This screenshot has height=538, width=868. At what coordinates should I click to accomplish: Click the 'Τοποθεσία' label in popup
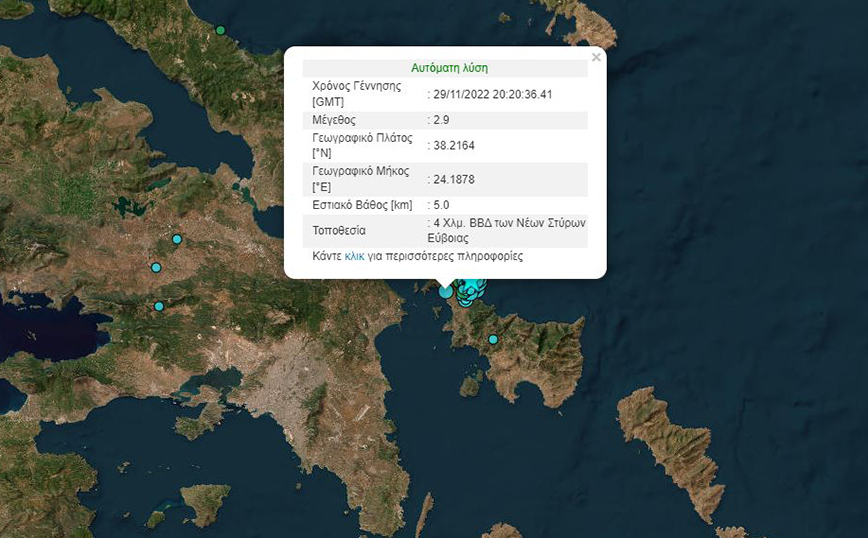click(x=340, y=230)
